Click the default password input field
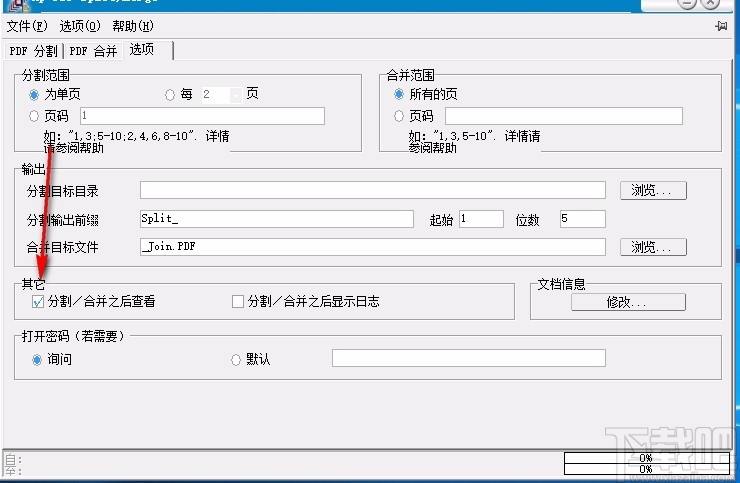 (x=469, y=358)
